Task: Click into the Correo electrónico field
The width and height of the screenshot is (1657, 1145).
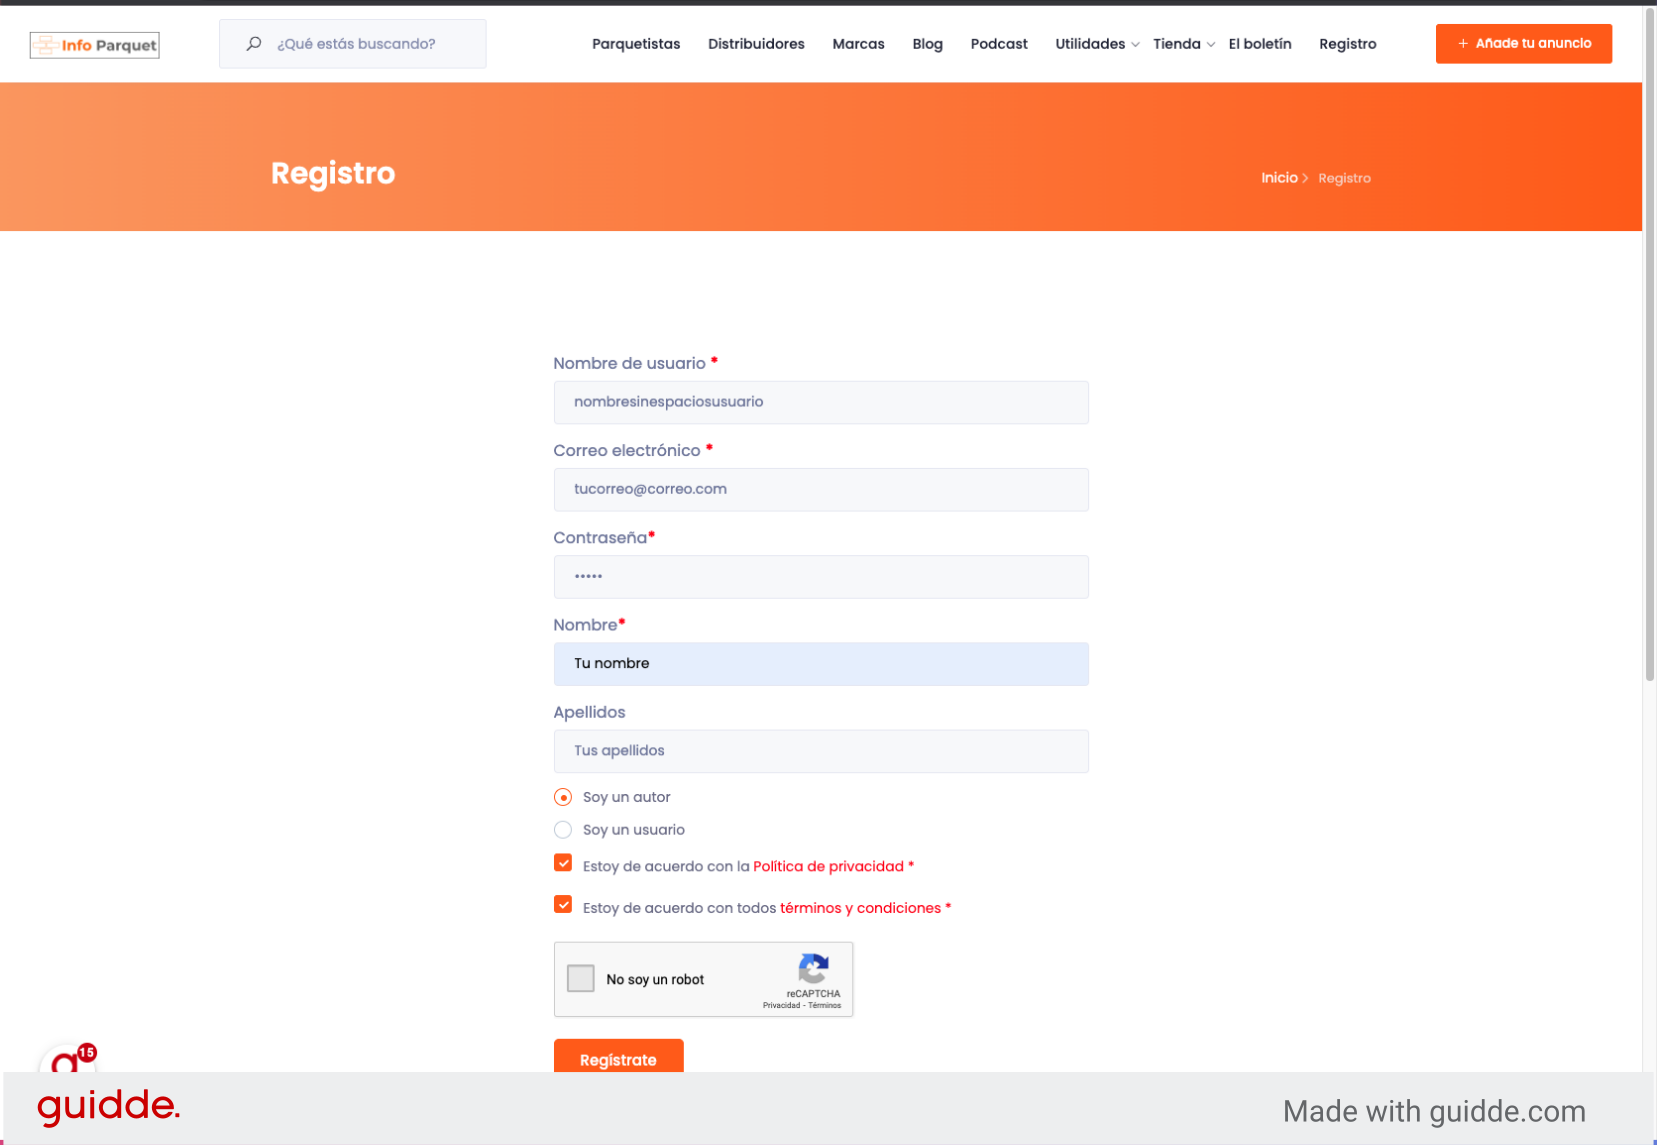Action: 821,490
